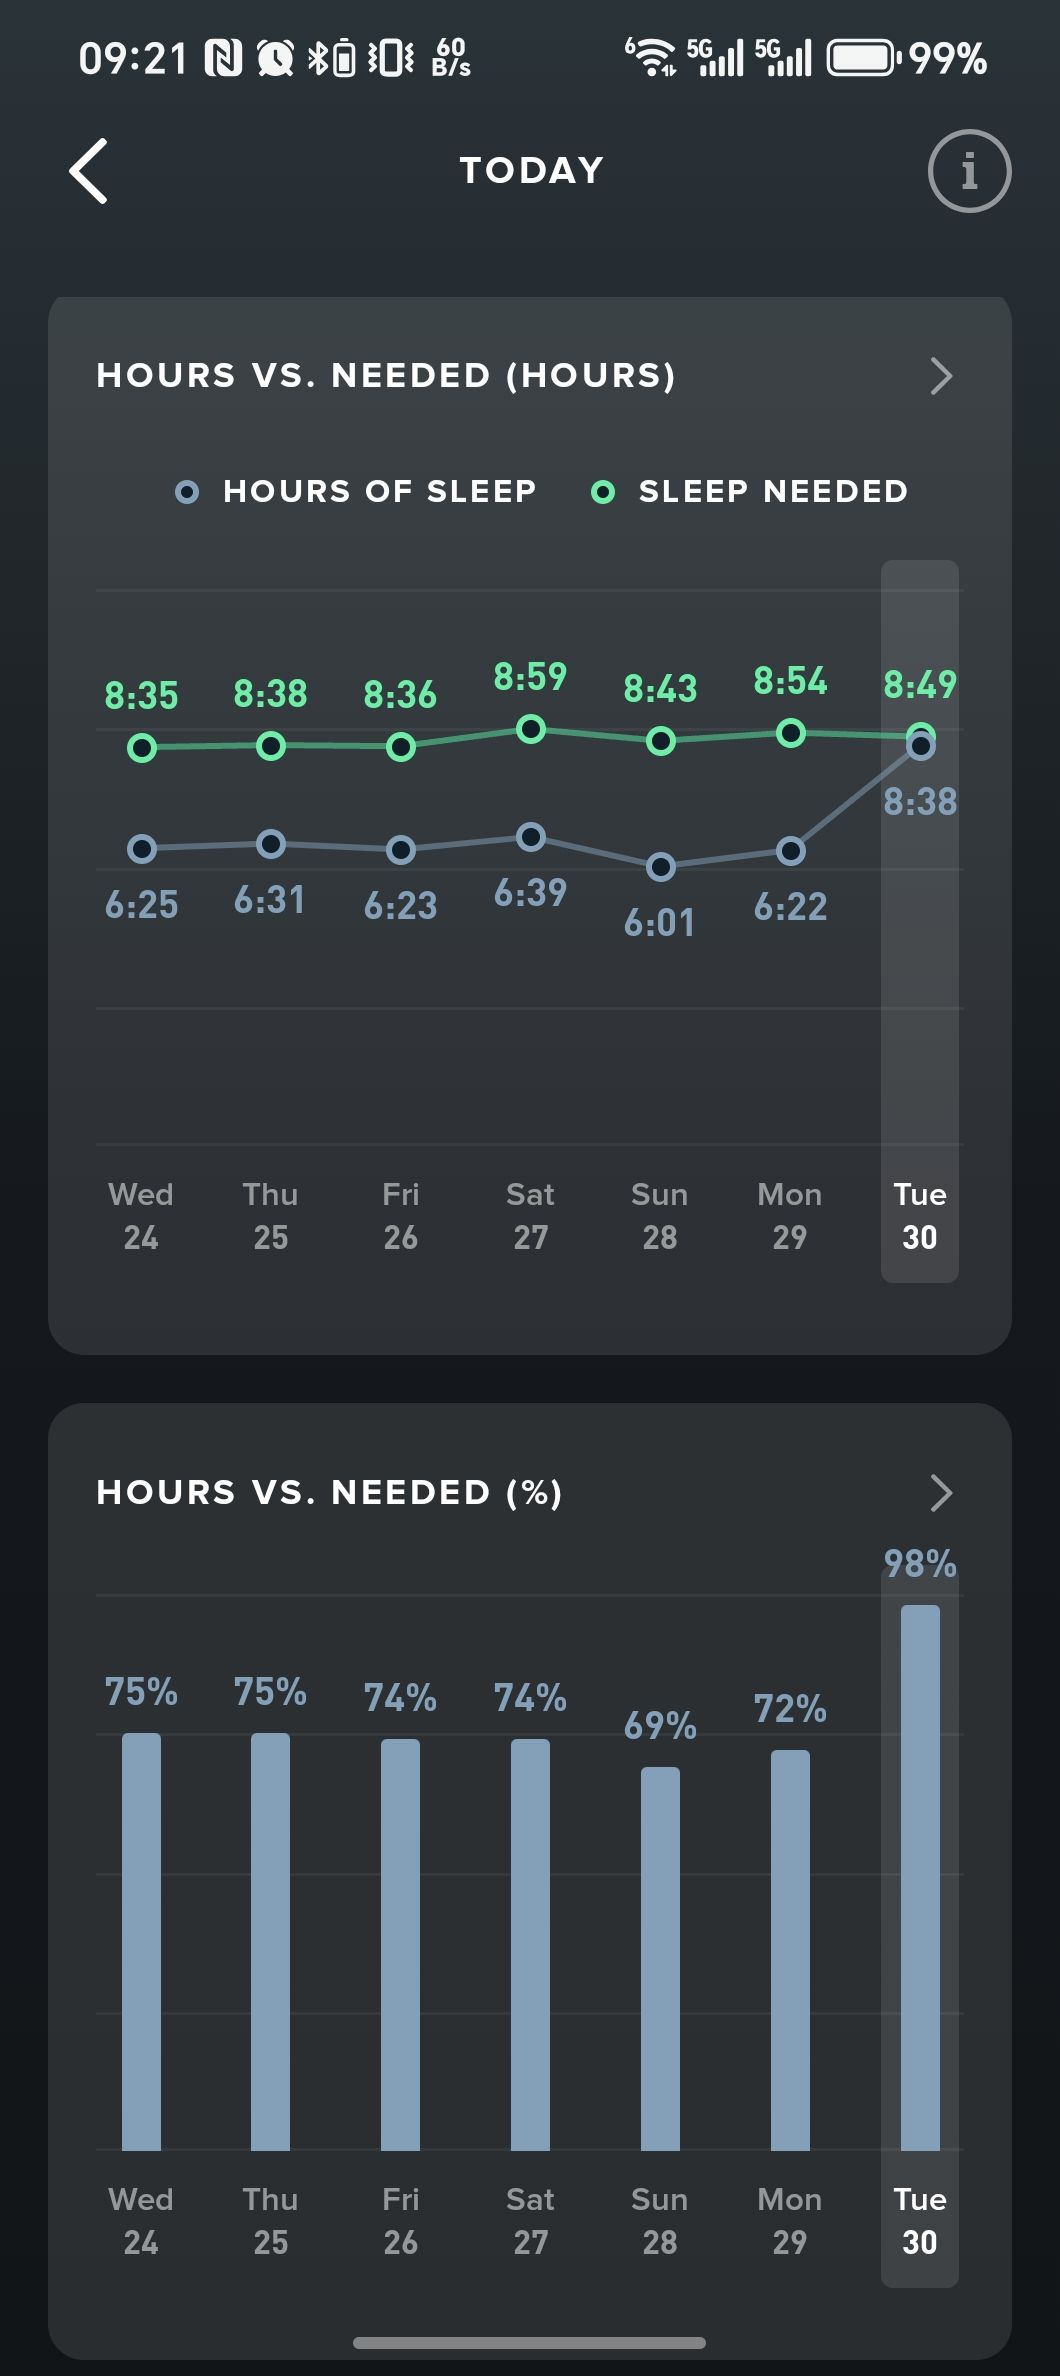Screen dimensions: 1060x2376
Task: Select Wed 24 in the percent chart
Action: 141,2220
